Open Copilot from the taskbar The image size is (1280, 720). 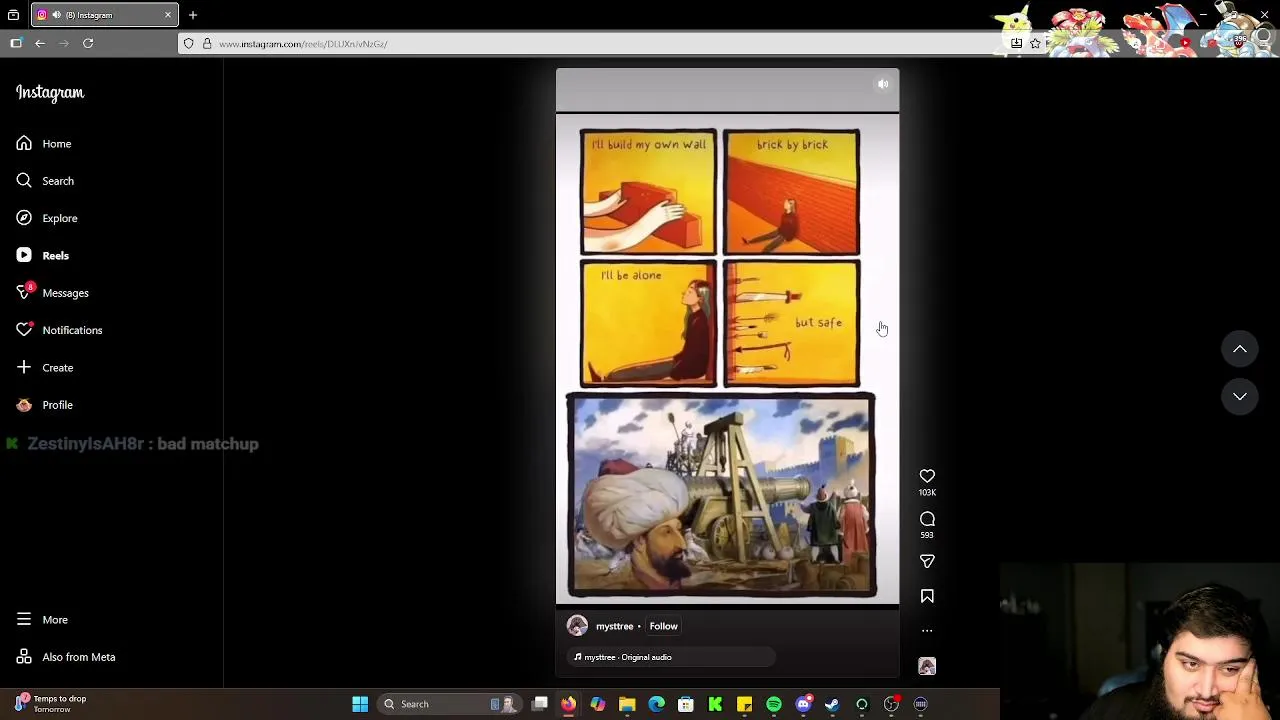tap(597, 704)
